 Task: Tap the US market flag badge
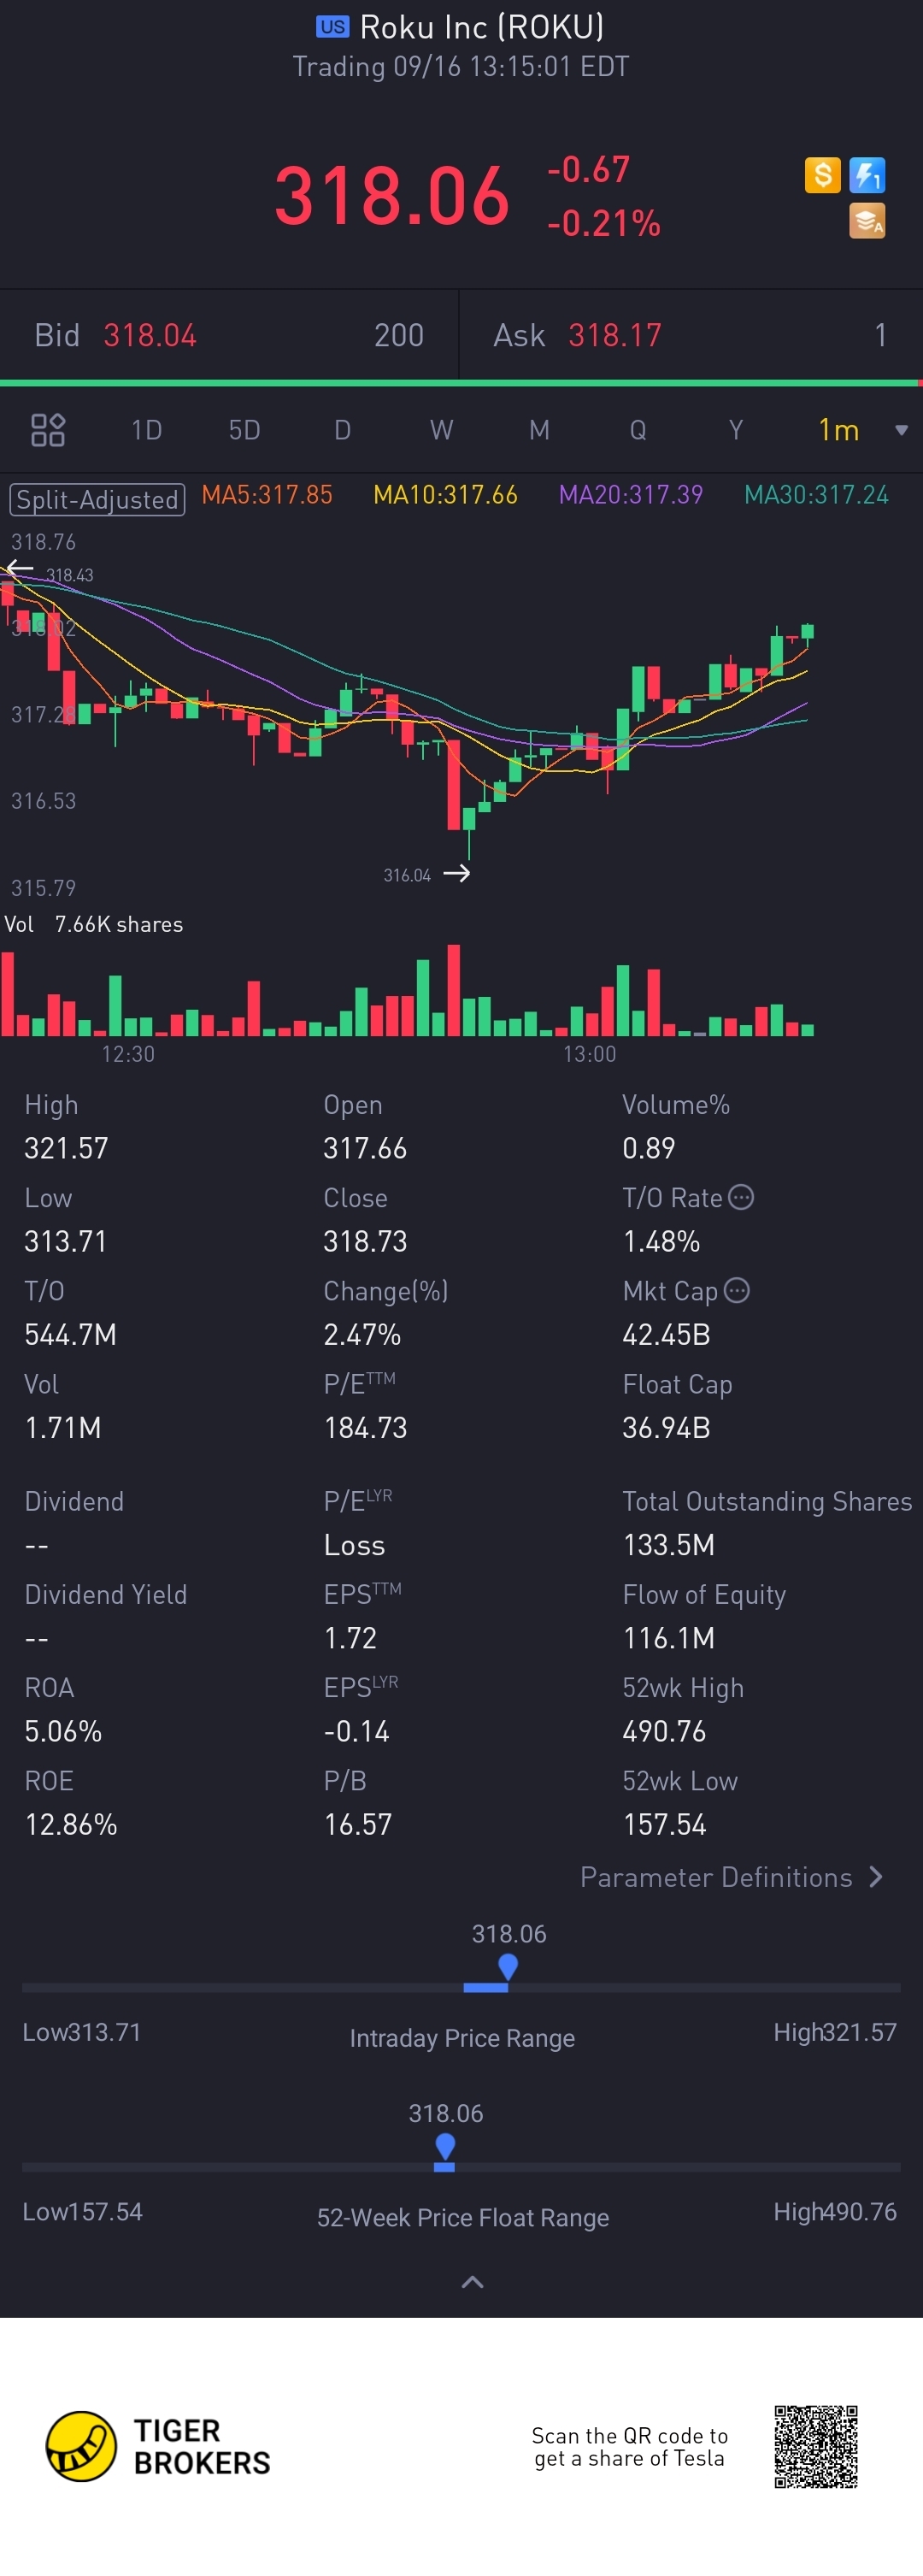(x=333, y=27)
